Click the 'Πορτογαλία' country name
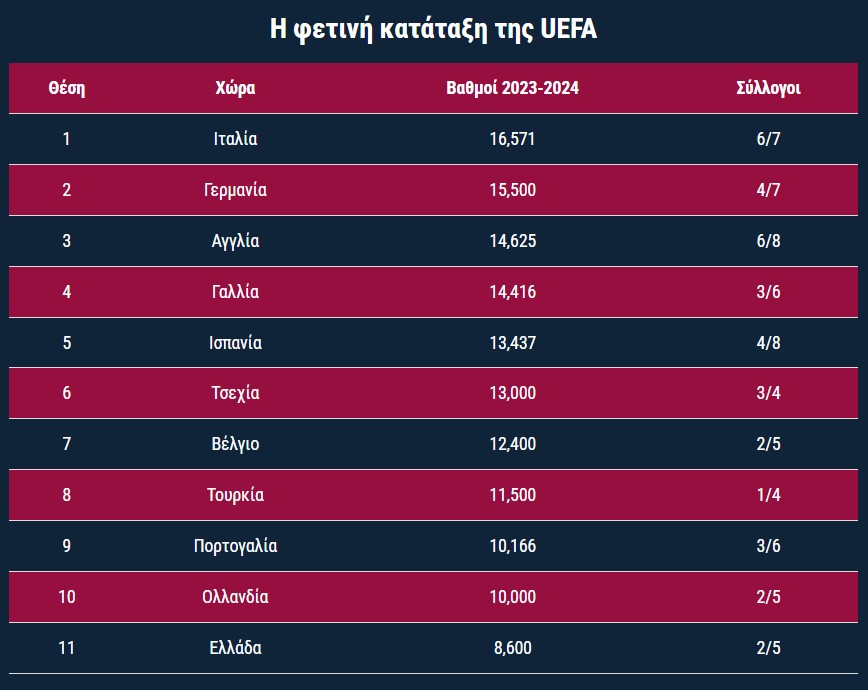868x690 pixels. point(235,546)
